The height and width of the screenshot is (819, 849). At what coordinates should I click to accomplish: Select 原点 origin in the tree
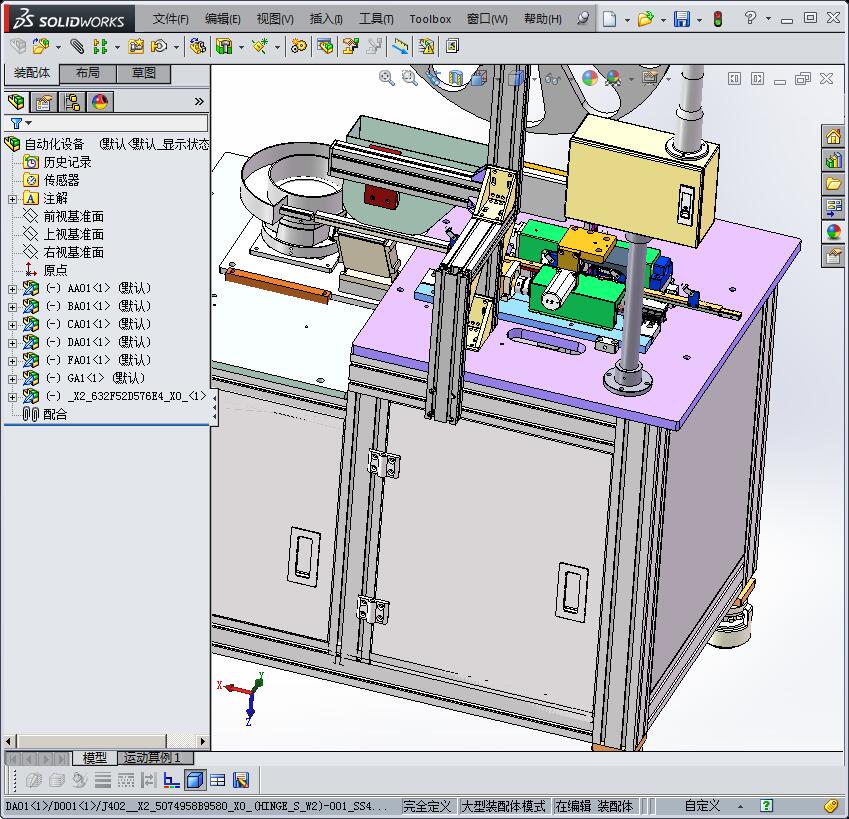[x=55, y=270]
